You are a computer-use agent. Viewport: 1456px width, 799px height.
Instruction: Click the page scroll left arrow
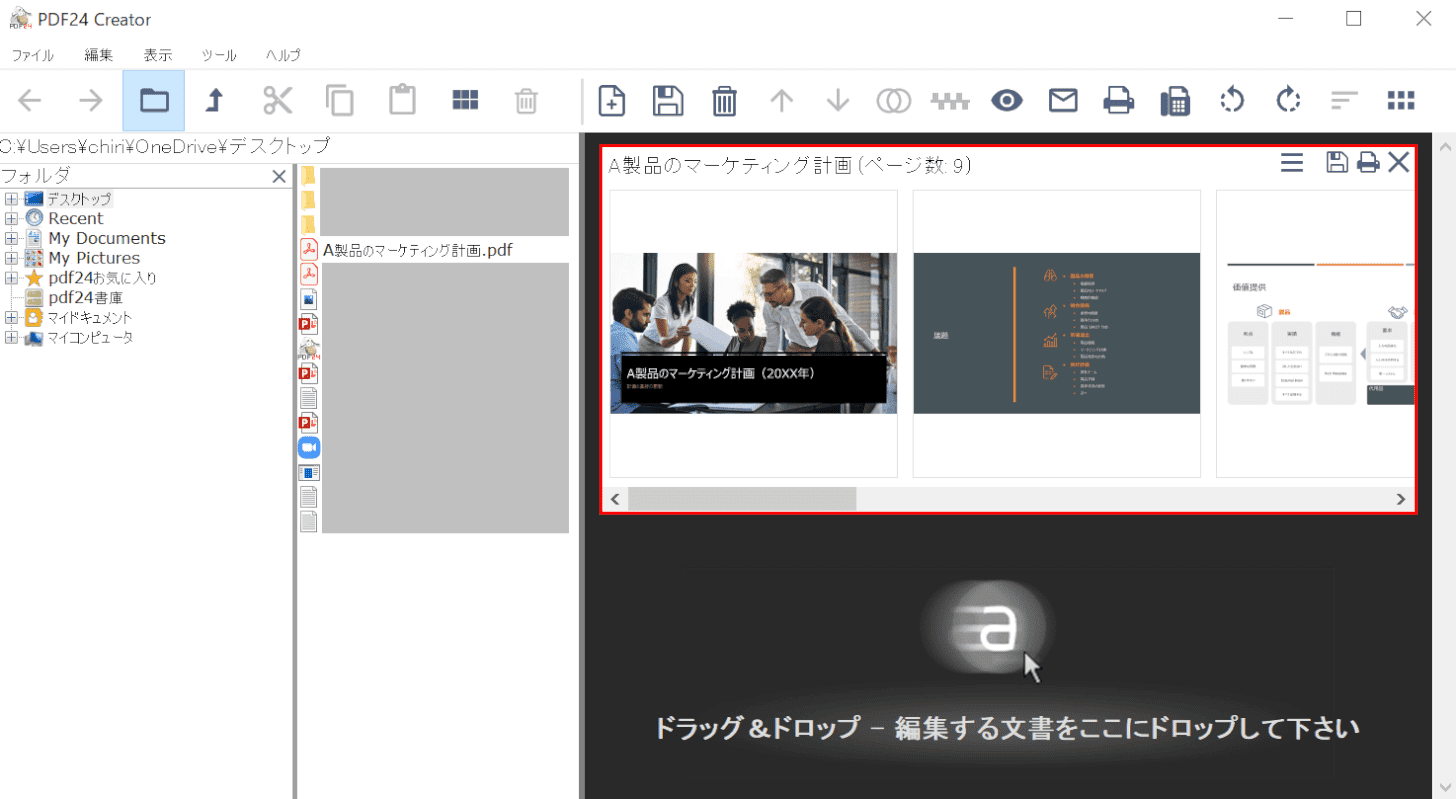(x=615, y=499)
